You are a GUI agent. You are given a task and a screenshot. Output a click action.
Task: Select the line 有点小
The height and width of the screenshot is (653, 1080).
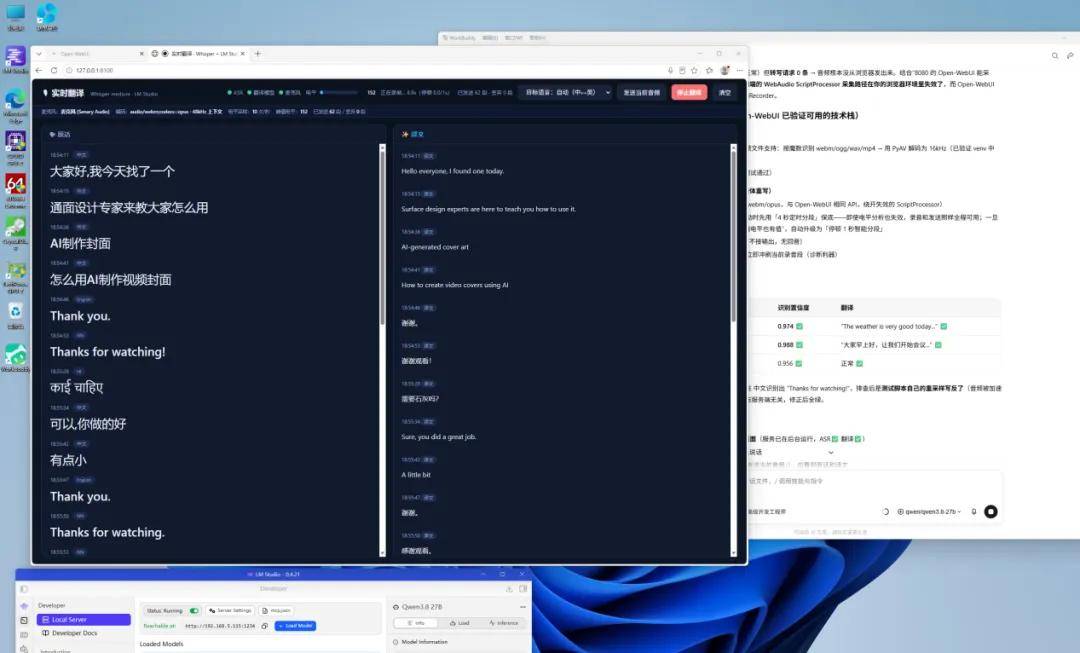[x=68, y=460]
